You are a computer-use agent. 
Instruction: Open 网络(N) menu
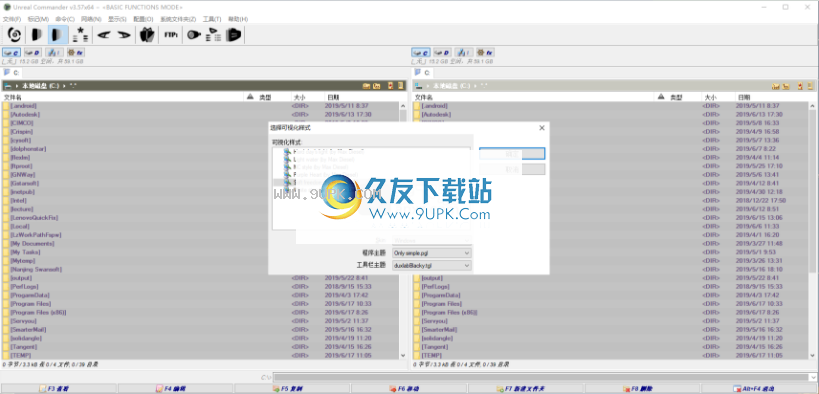(91, 19)
